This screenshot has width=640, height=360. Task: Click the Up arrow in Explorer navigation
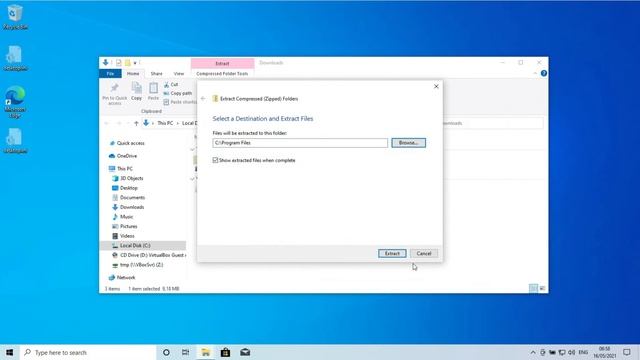click(136, 123)
